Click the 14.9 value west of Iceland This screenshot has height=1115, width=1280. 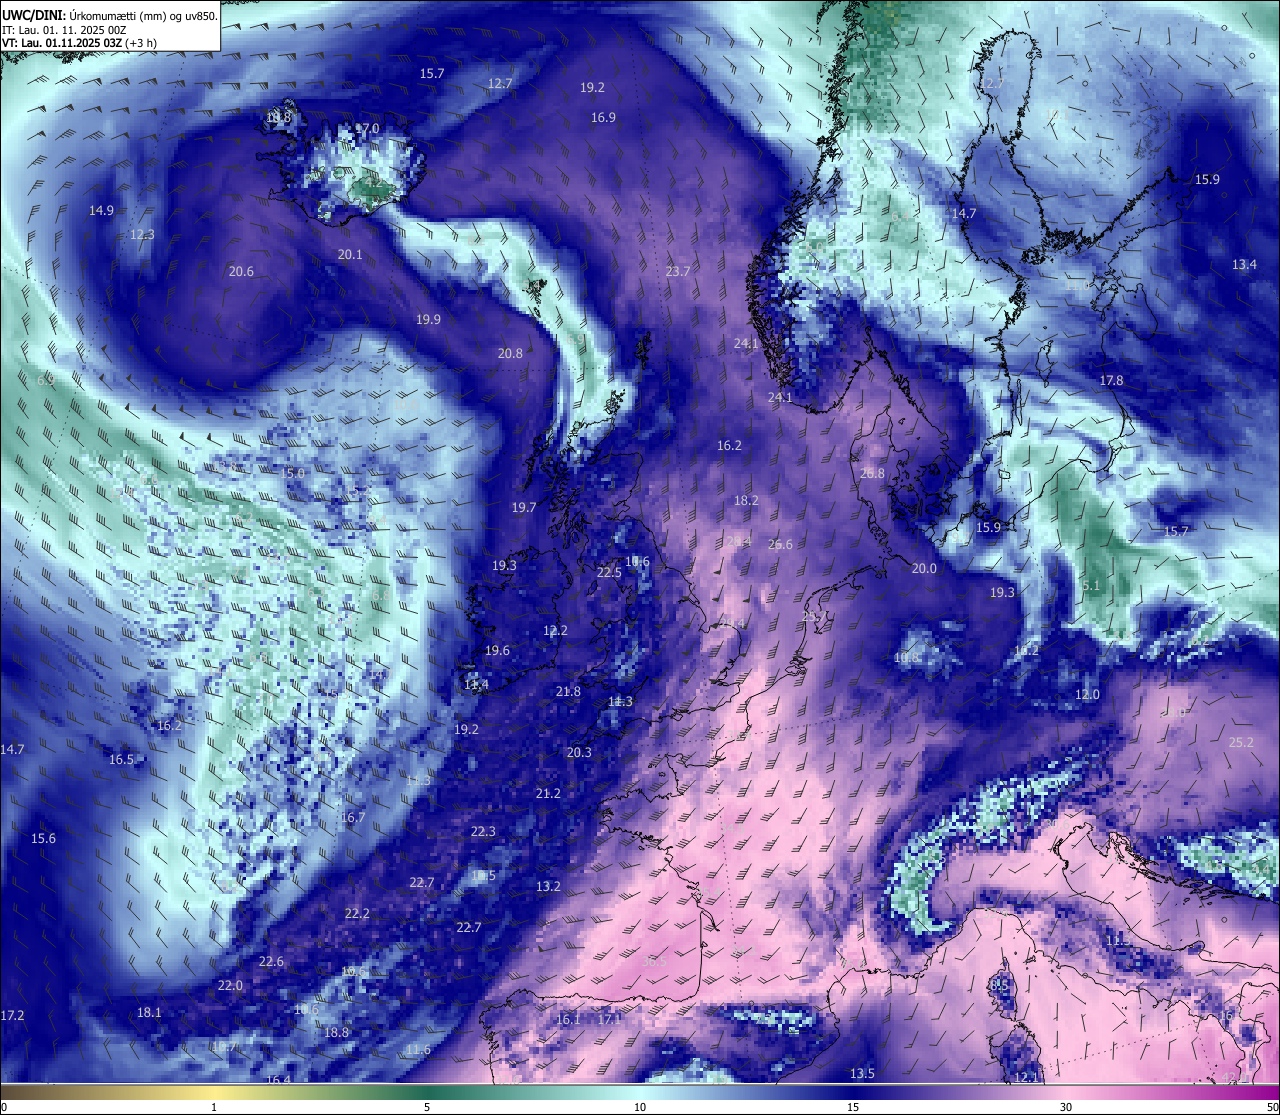[x=101, y=210]
